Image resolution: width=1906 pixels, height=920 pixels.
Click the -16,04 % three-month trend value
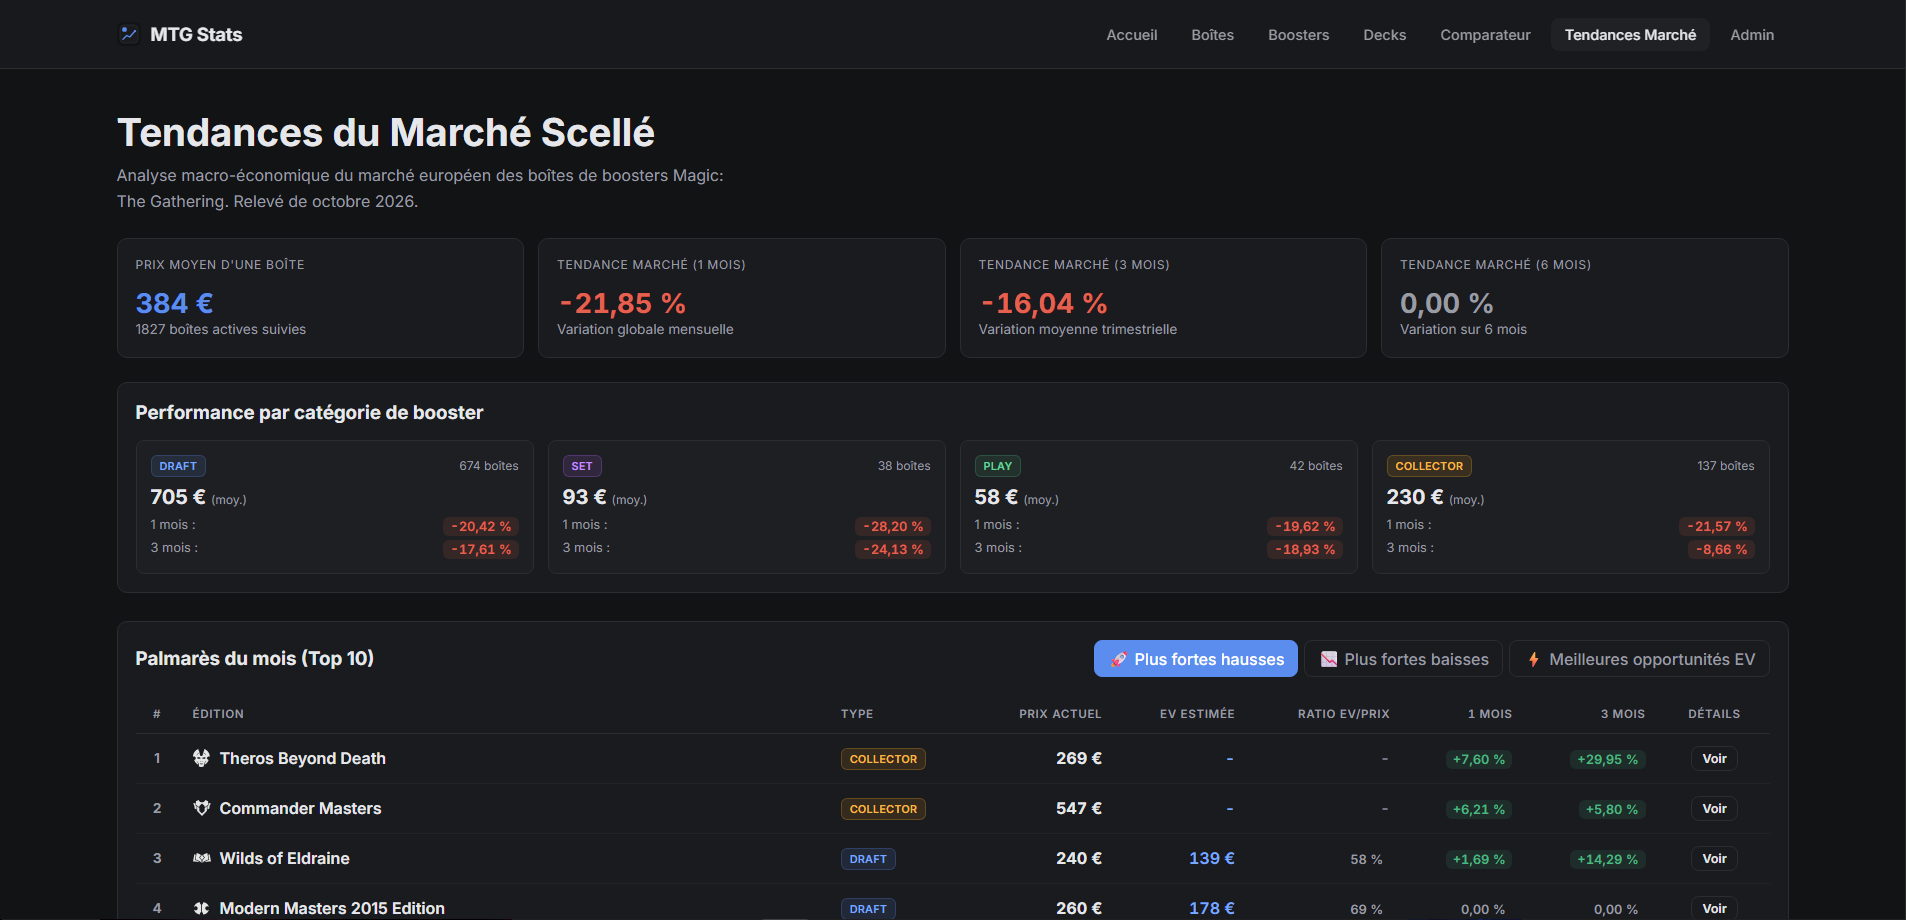(x=1043, y=303)
